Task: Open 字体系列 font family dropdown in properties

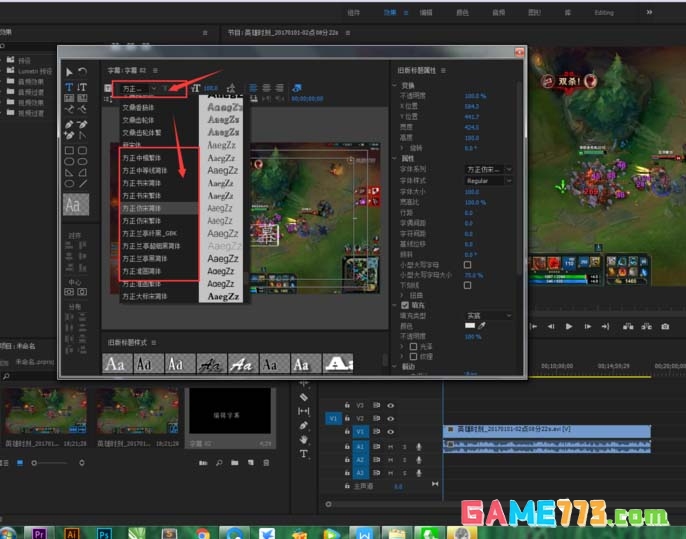Action: point(488,169)
